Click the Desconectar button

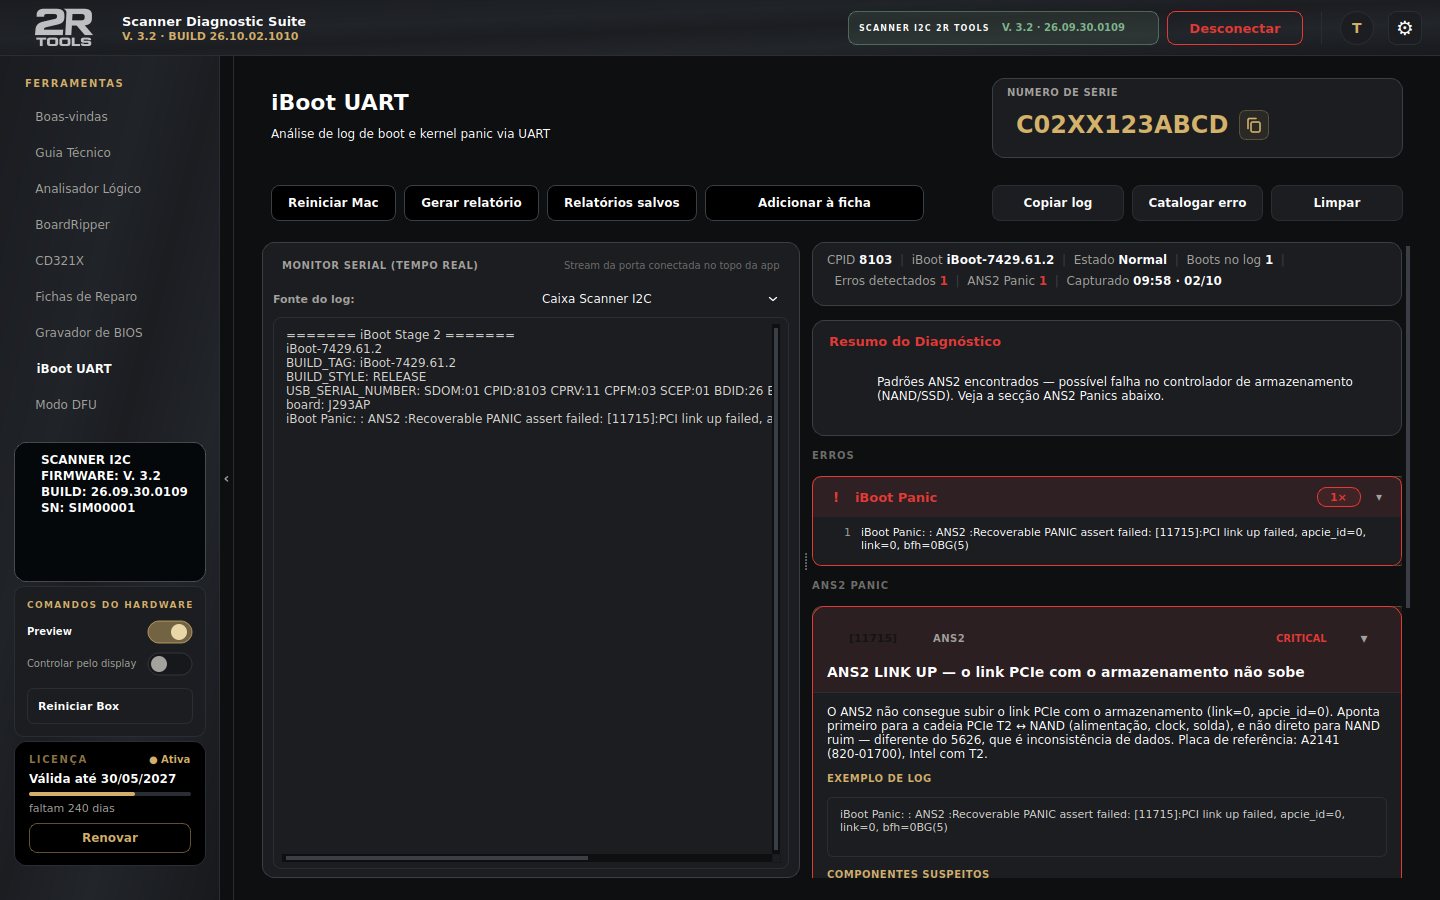1235,28
